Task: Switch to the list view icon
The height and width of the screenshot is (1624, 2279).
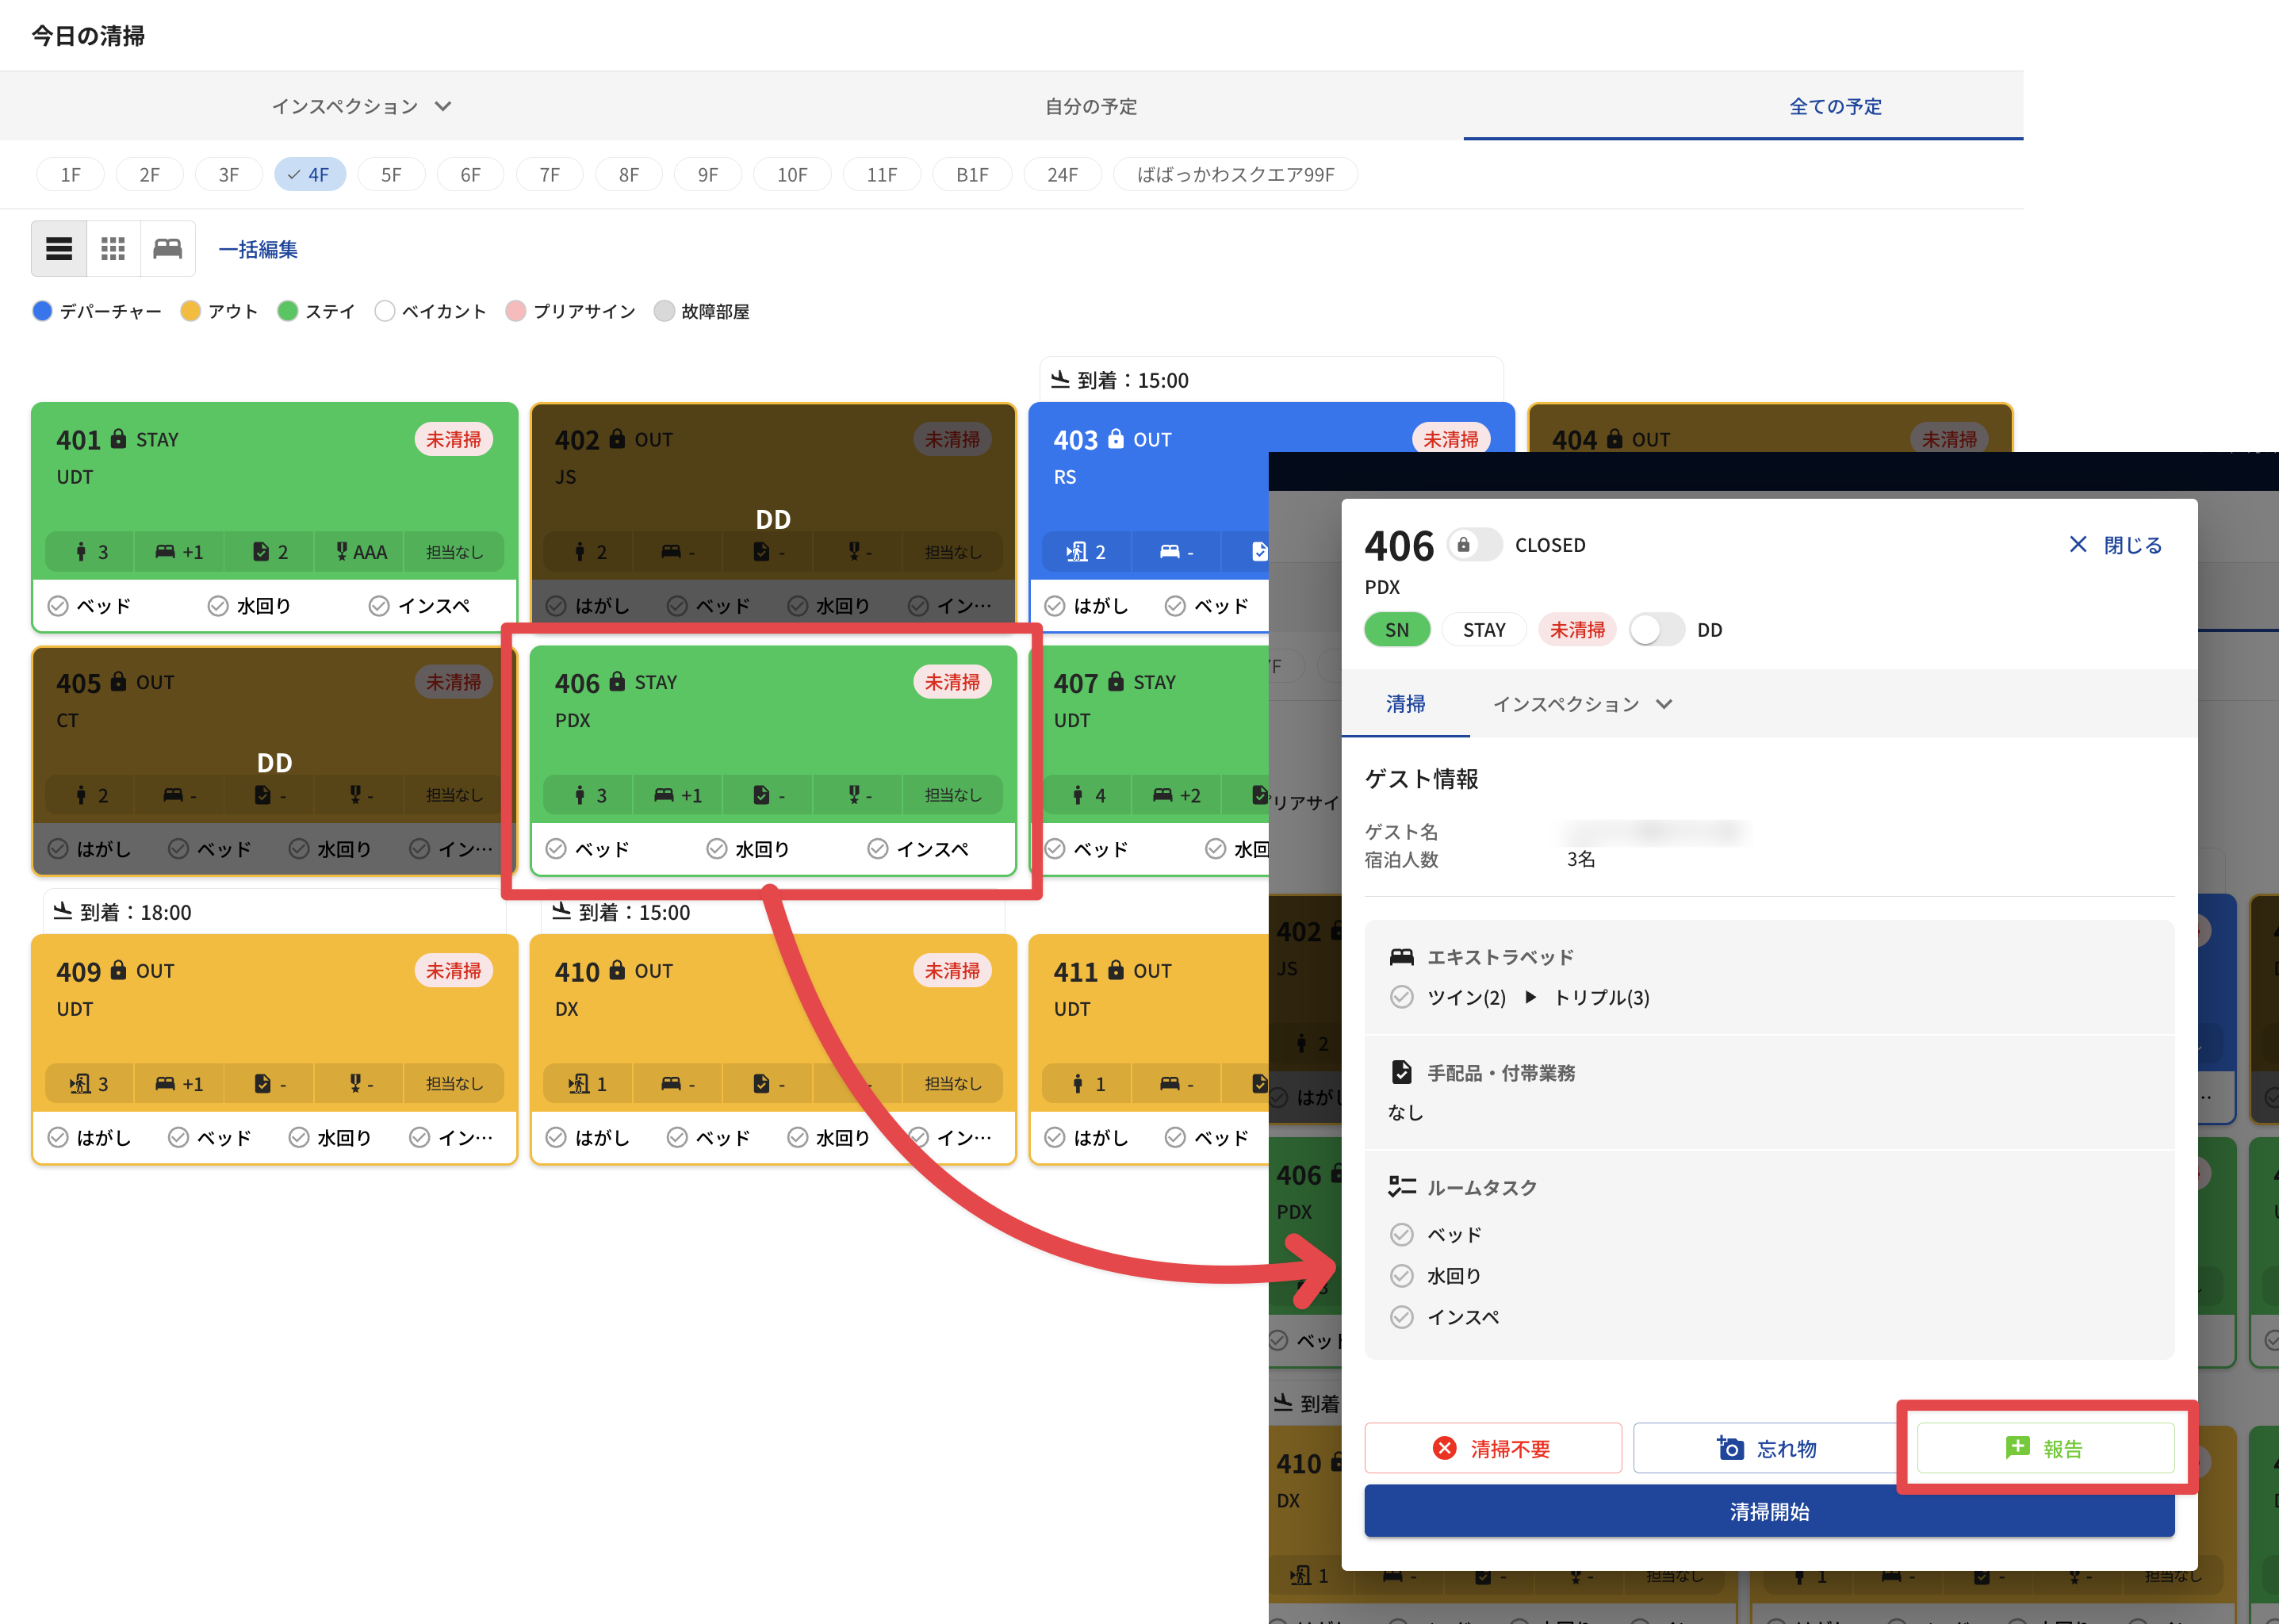Action: (59, 248)
